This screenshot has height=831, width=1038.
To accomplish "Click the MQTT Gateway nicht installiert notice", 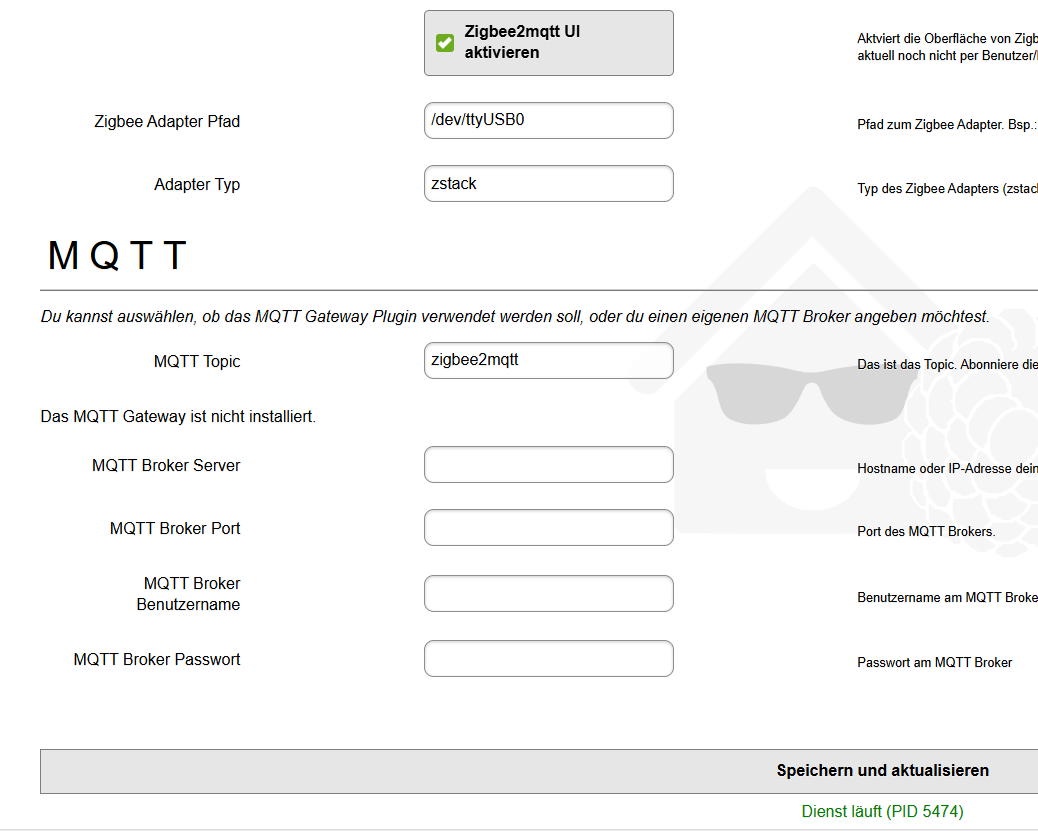I will point(178,416).
